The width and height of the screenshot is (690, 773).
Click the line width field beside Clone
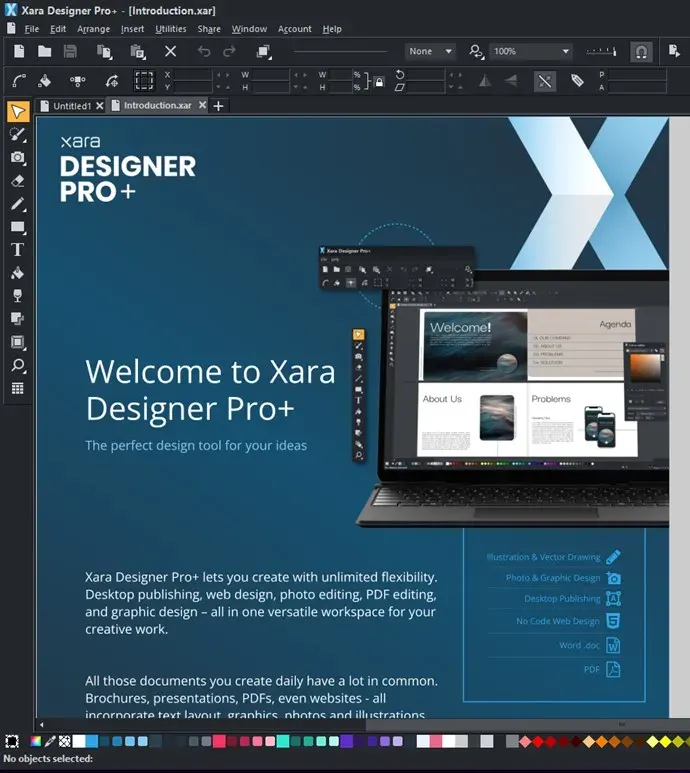(x=340, y=51)
